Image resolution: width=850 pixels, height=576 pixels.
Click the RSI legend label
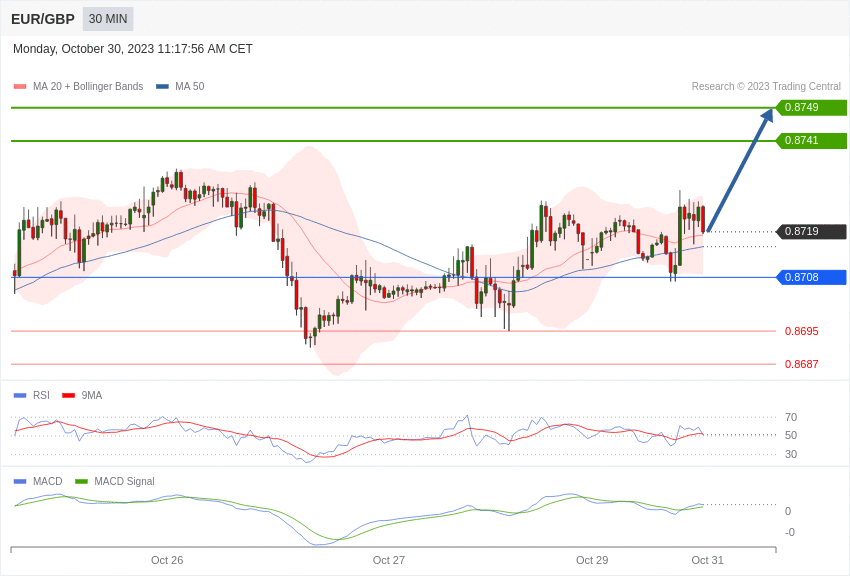41,396
